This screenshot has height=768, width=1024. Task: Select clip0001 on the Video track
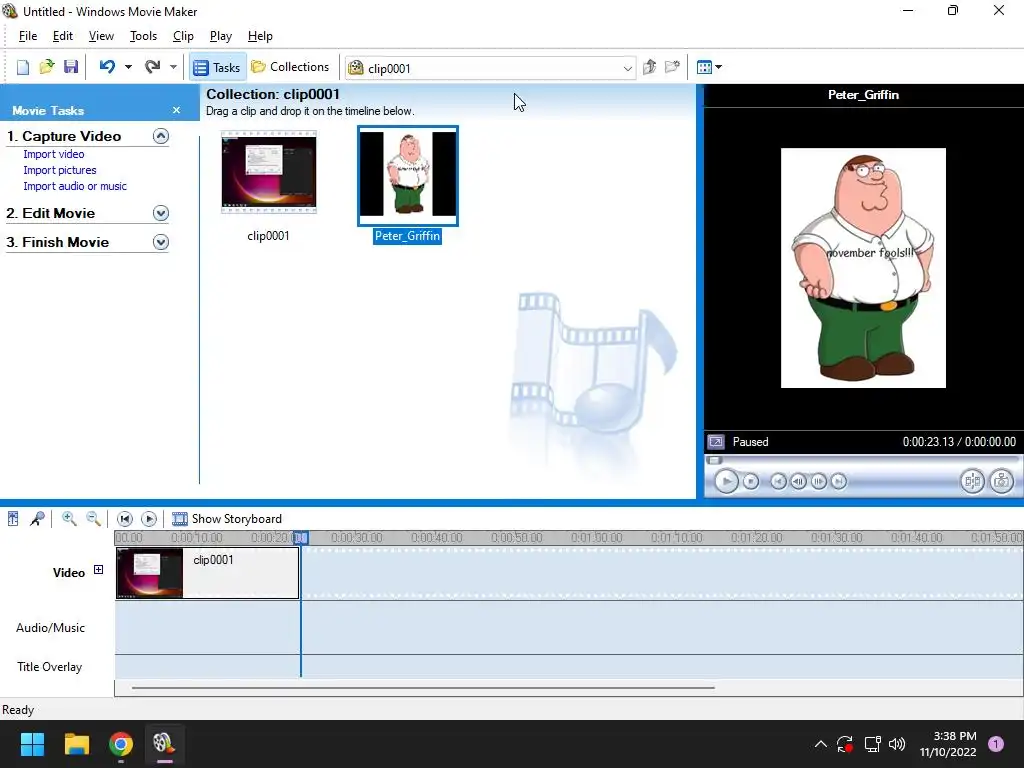(x=208, y=573)
